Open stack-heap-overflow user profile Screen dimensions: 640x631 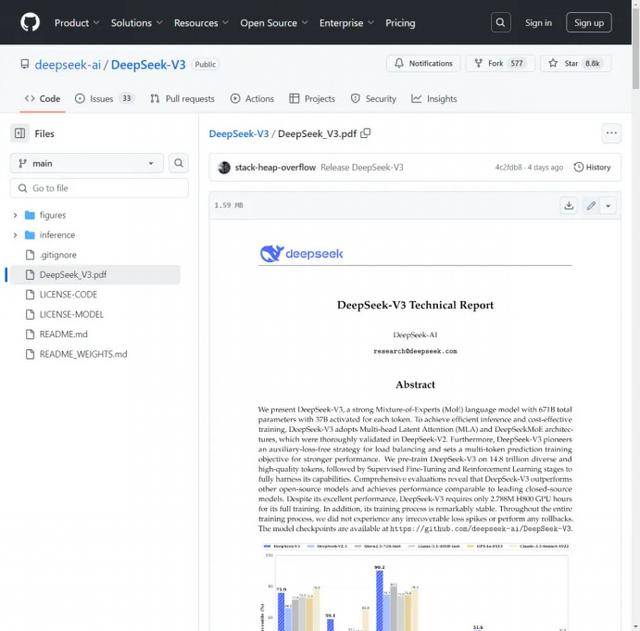pos(275,167)
